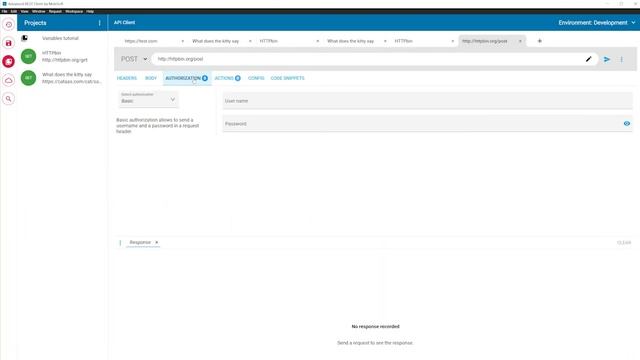640x360 pixels.
Task: Switch to the Actions tab
Action: pyautogui.click(x=227, y=78)
